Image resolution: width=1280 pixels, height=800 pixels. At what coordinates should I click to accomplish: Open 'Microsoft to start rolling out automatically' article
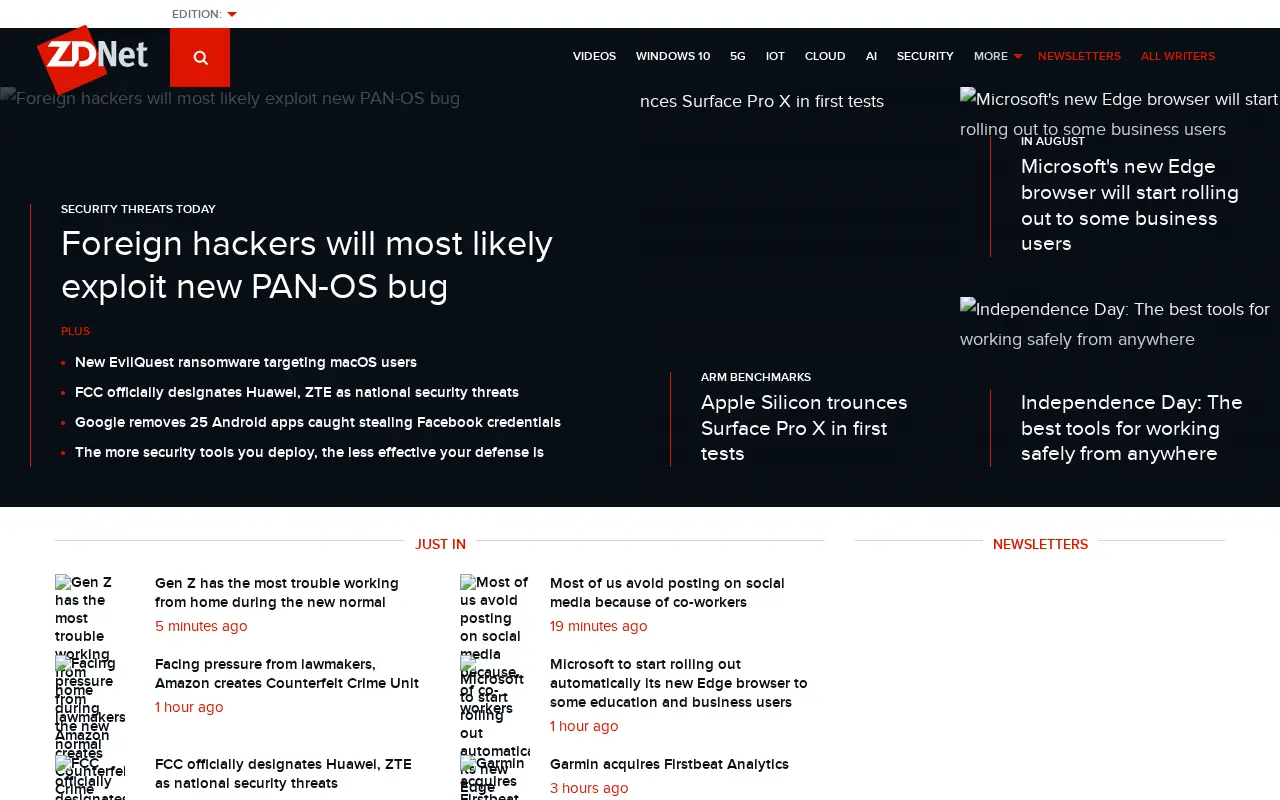pyautogui.click(x=679, y=683)
